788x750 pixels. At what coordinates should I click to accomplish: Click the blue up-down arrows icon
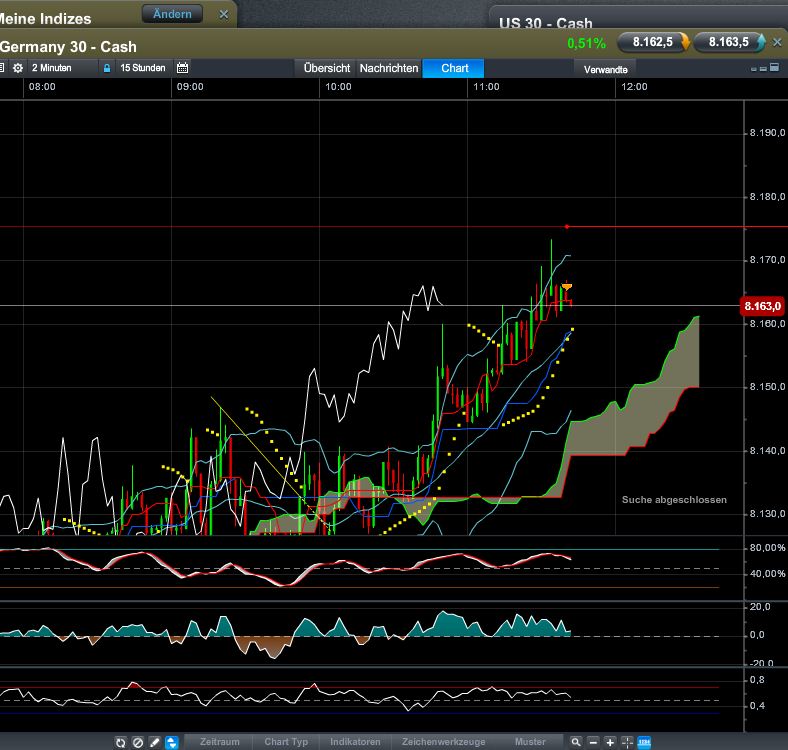coord(172,742)
